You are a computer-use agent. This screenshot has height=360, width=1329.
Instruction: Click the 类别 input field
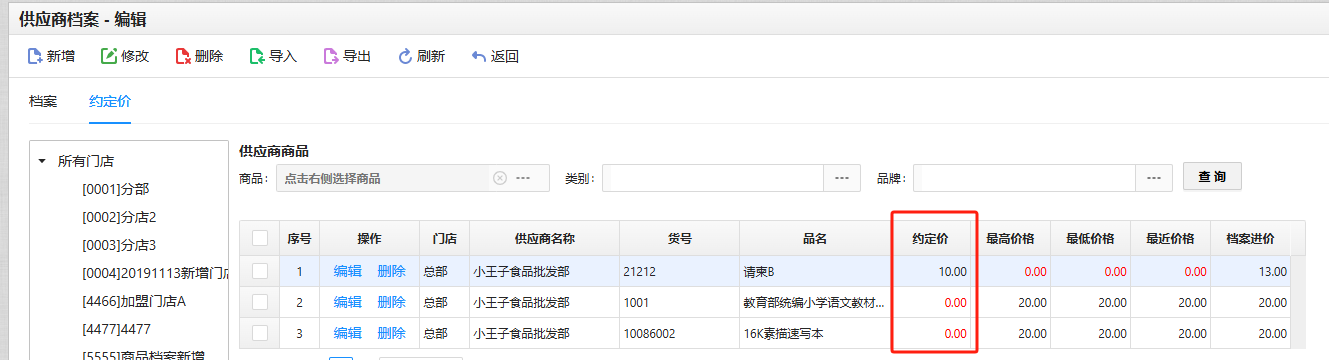point(713,178)
